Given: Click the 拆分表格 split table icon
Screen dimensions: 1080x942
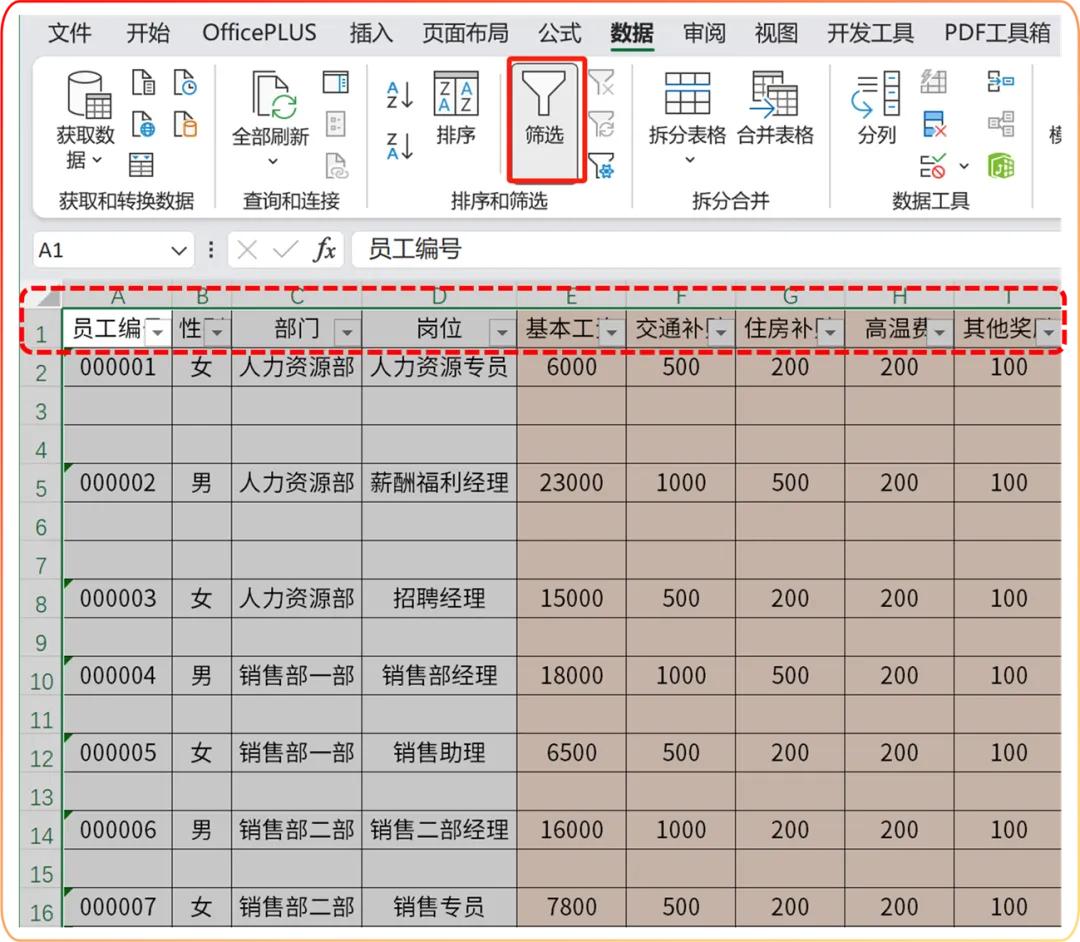Looking at the screenshot, I should pos(687,94).
